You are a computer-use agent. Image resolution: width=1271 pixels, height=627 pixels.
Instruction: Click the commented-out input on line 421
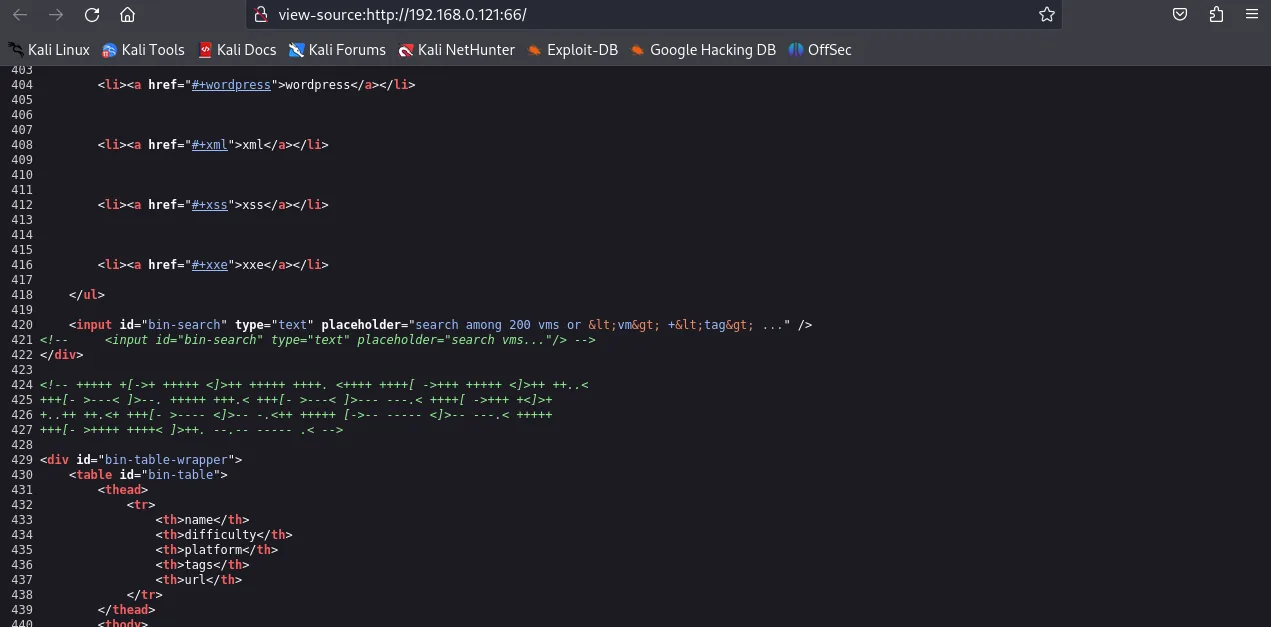point(318,340)
